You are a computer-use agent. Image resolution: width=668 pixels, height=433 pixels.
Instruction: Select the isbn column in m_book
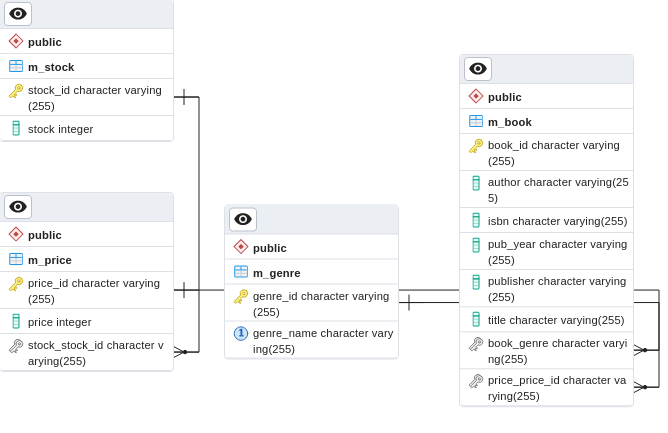coord(557,221)
